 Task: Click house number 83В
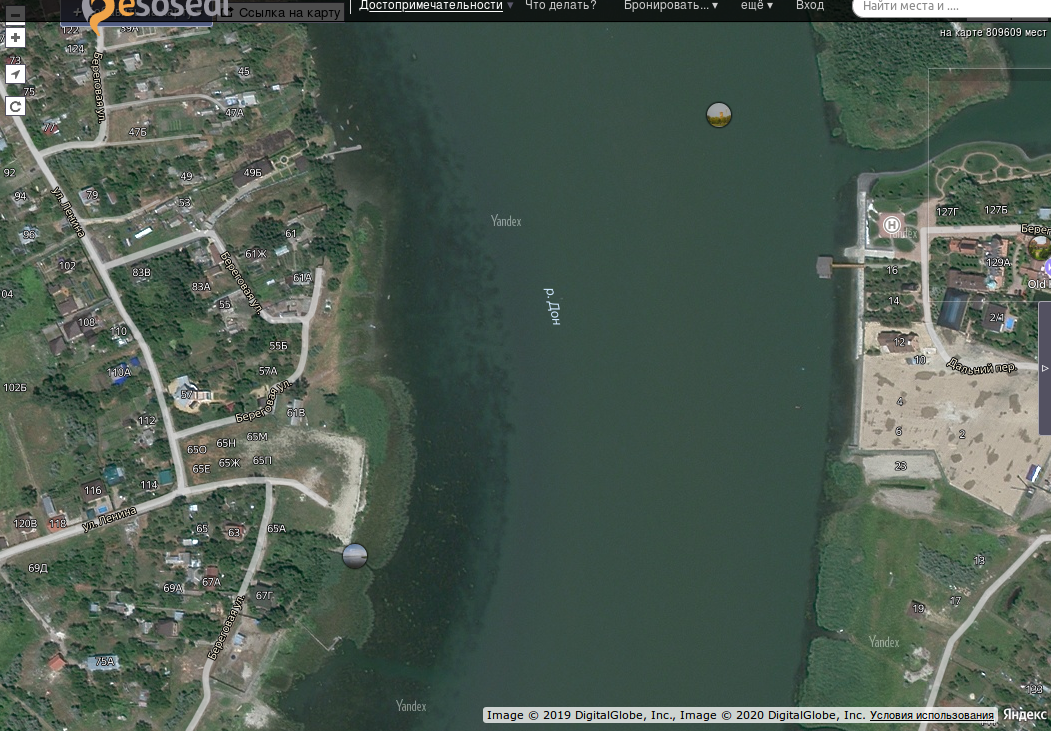pyautogui.click(x=141, y=272)
